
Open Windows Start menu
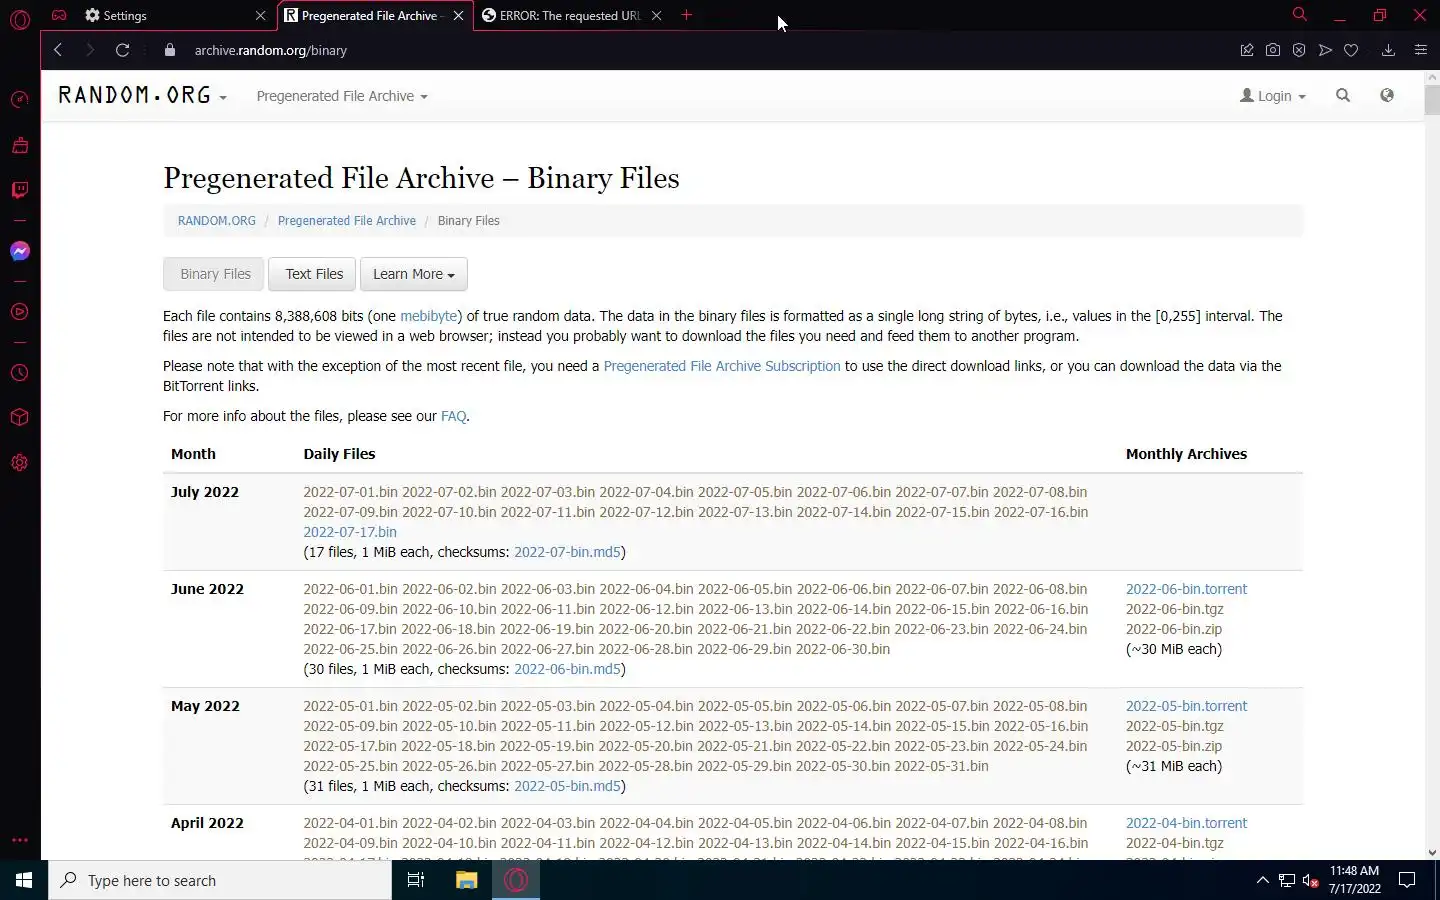point(24,880)
